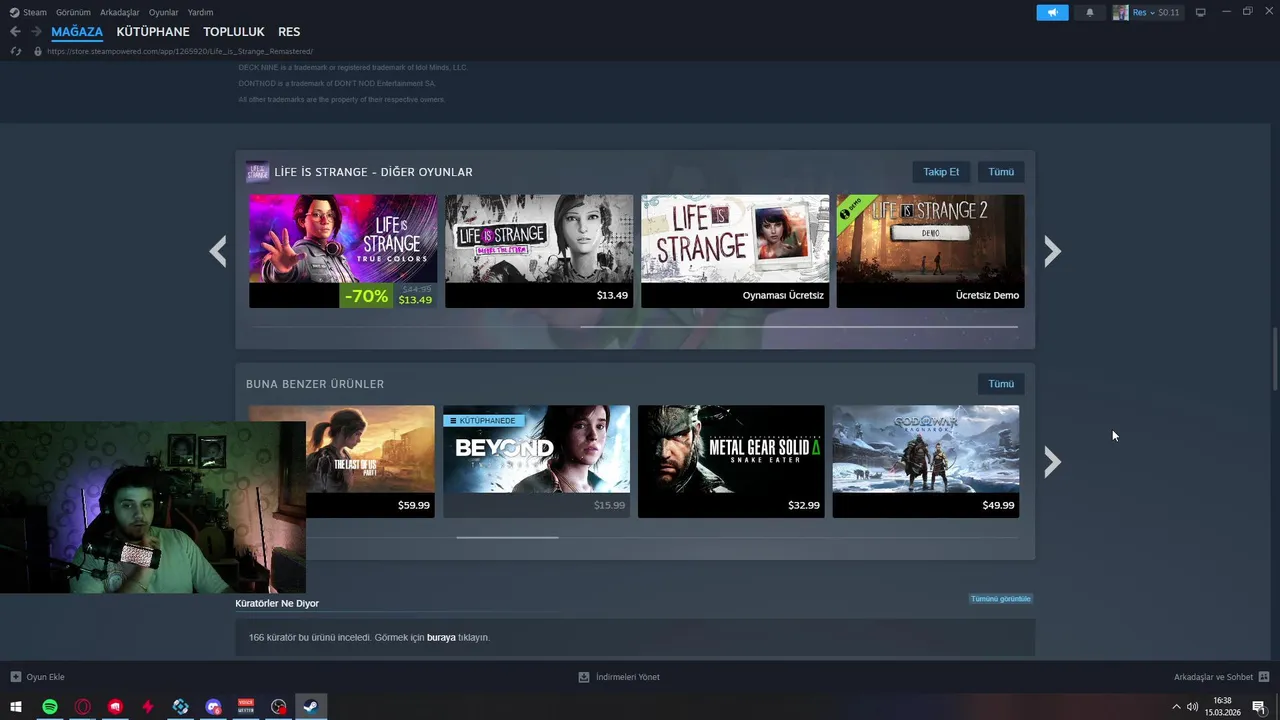The height and width of the screenshot is (720, 1280).
Task: Open the Oyunlar menu
Action: tap(164, 12)
